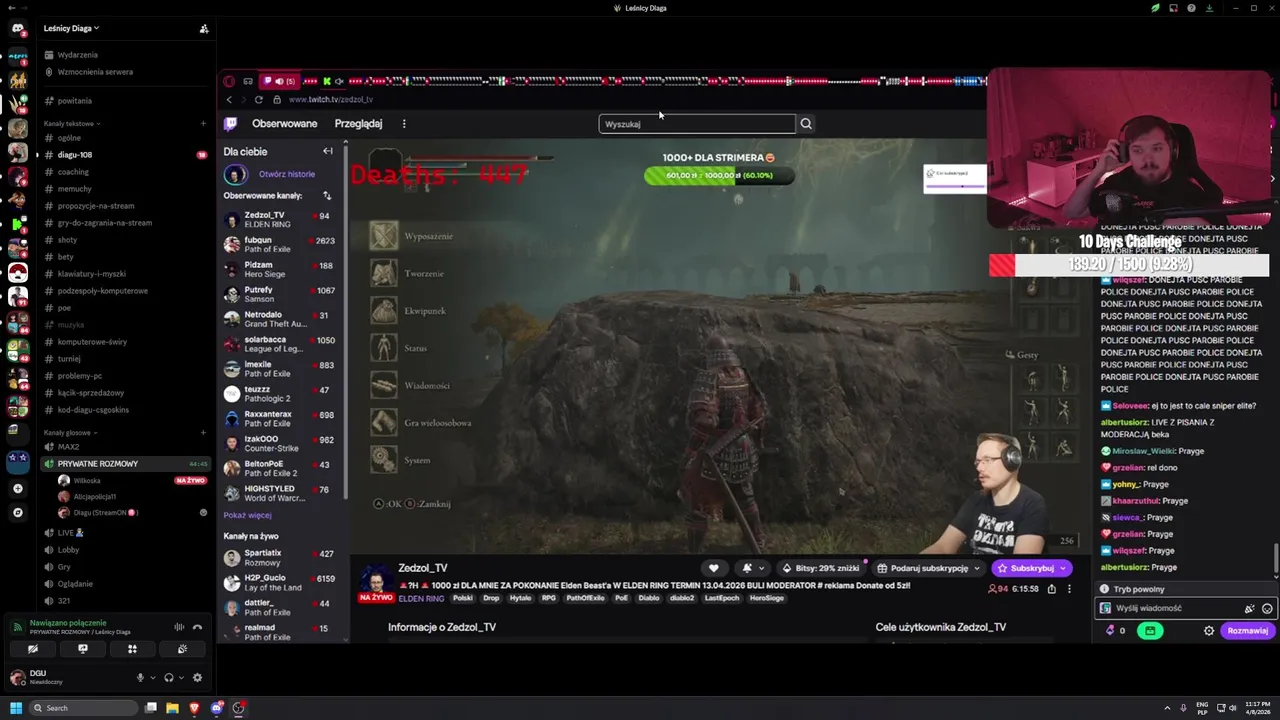Viewport: 1280px width, 720px height.
Task: Open the noise suppression waveform icon
Action: (x=179, y=627)
